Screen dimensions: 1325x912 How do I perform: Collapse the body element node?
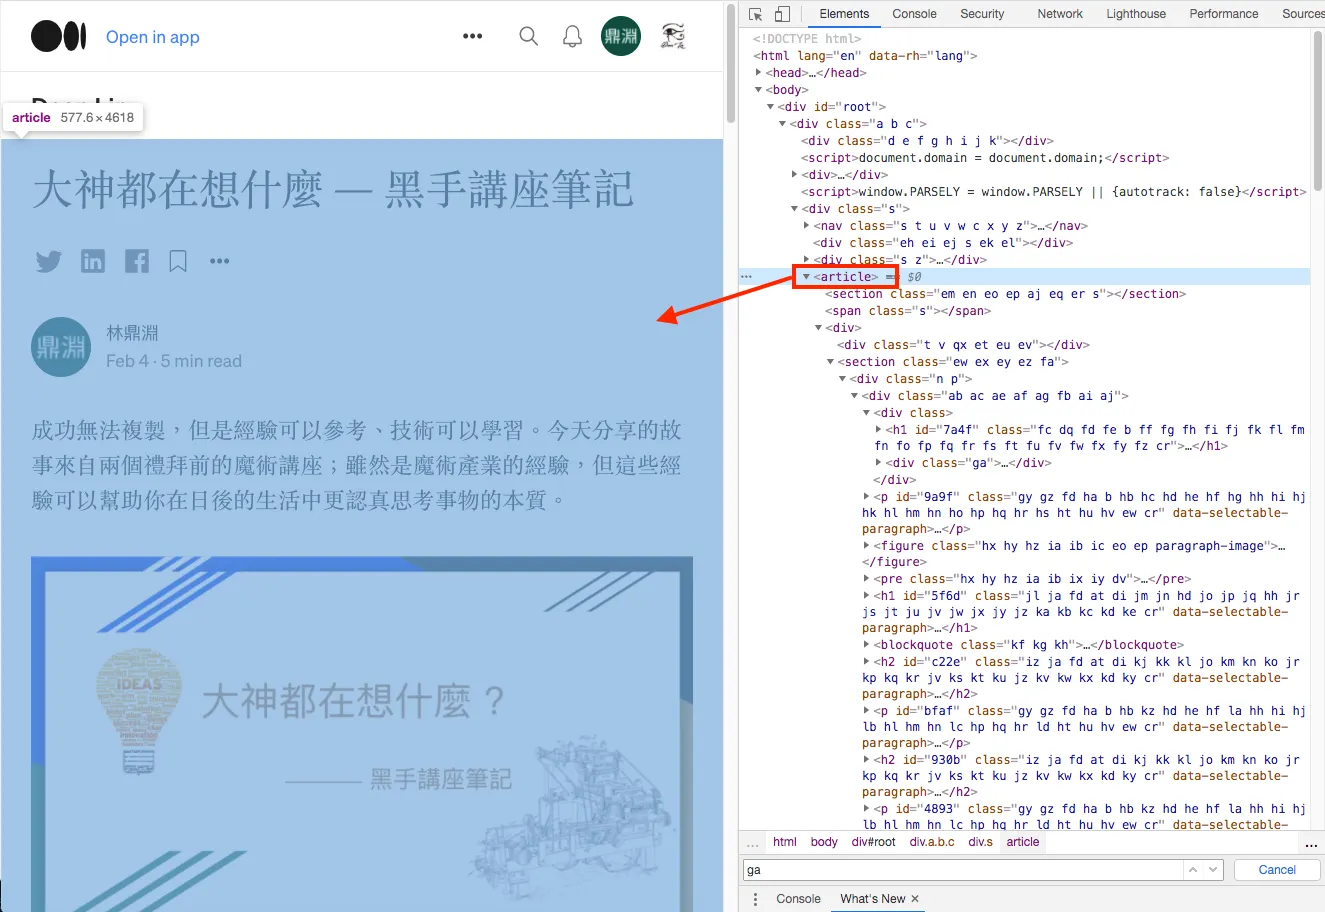[x=759, y=90]
